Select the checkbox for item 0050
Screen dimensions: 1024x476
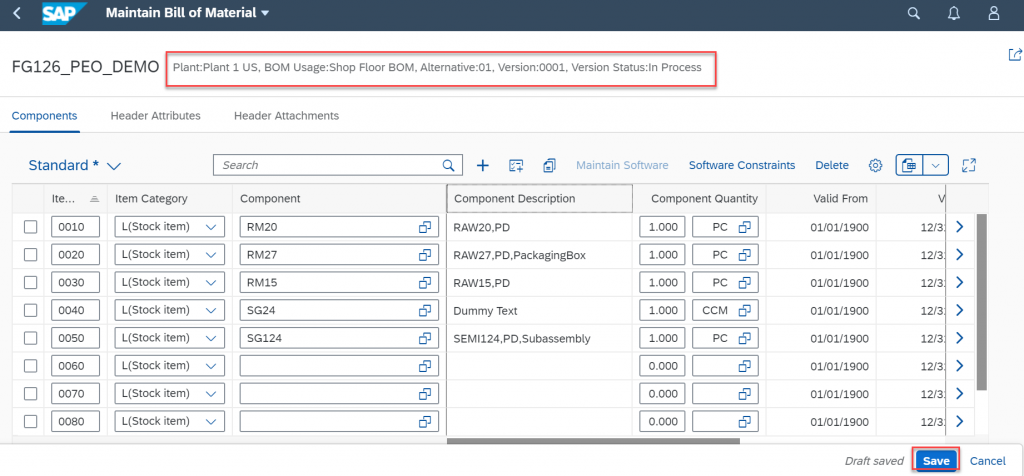(30, 338)
